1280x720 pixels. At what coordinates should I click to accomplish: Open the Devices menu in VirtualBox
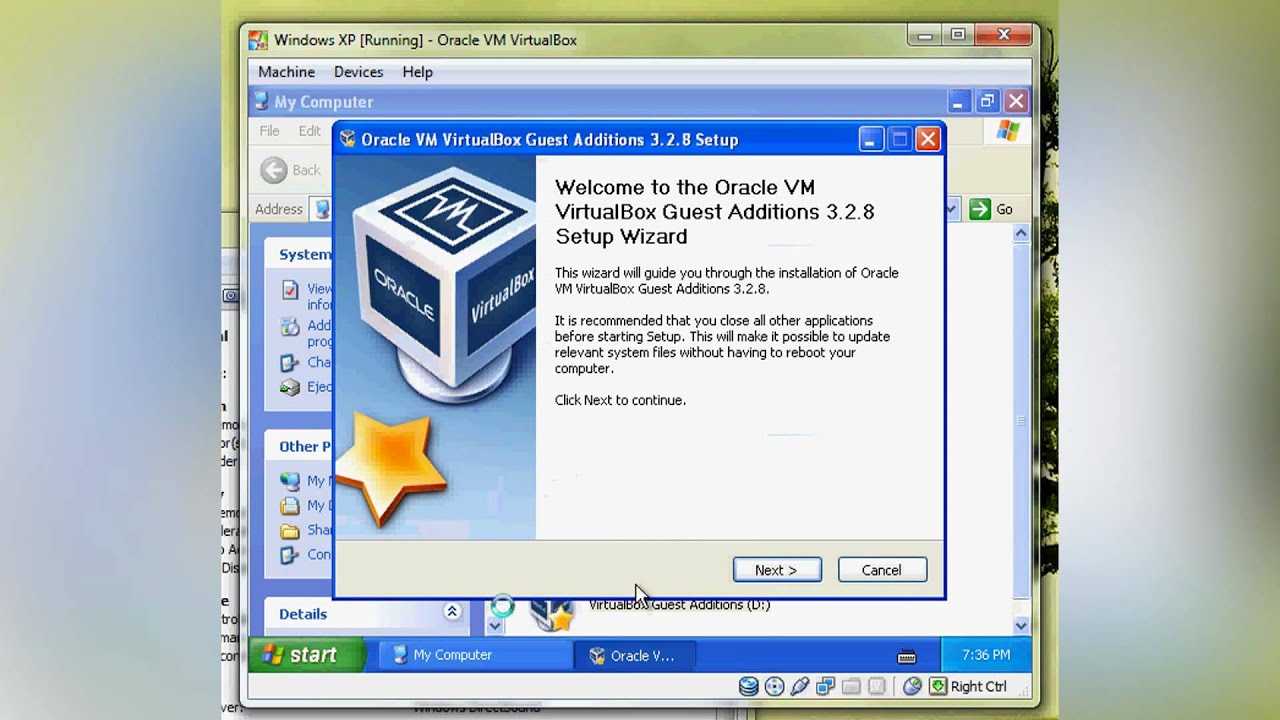click(x=358, y=72)
